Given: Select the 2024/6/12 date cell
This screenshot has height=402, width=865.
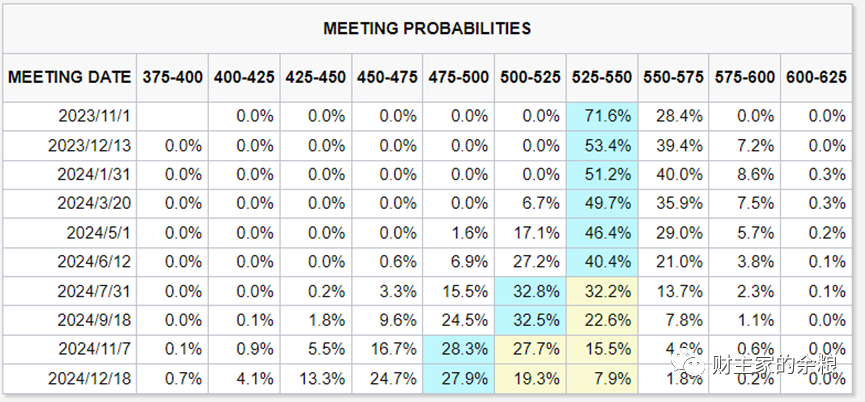Looking at the screenshot, I should (x=94, y=262).
